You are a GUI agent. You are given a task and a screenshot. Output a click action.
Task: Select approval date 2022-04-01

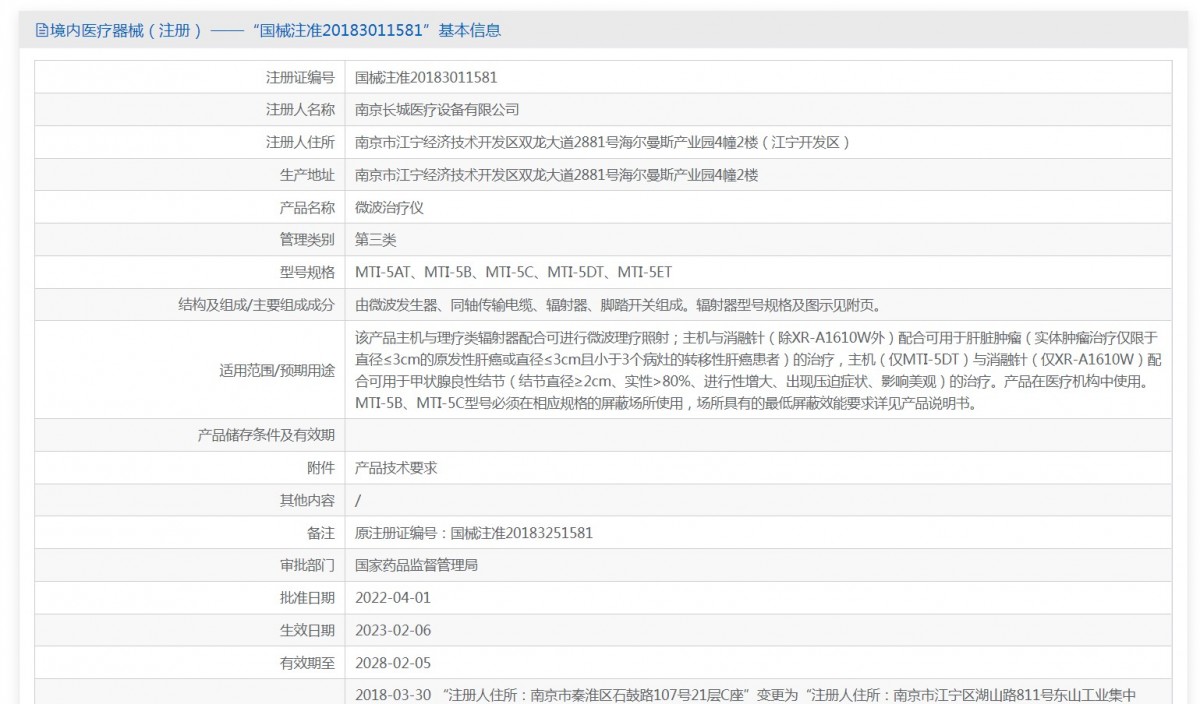394,598
